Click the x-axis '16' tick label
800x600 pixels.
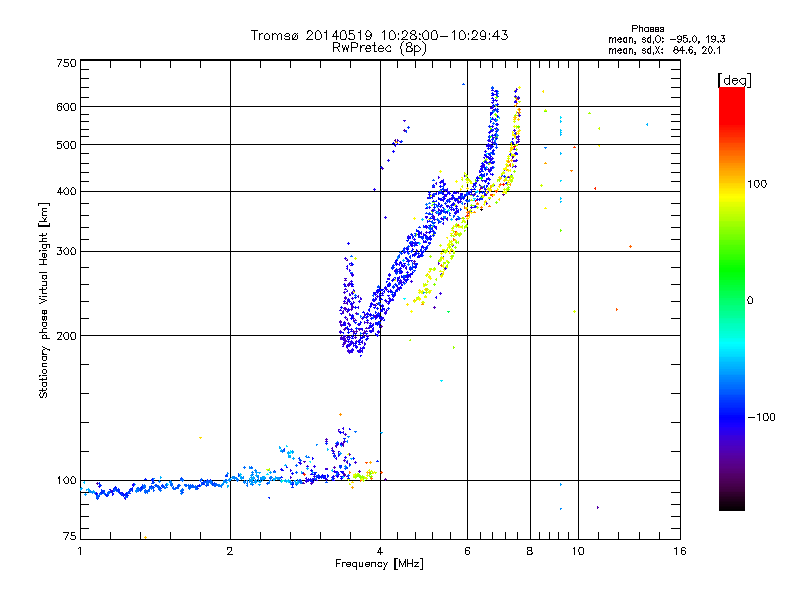(680, 551)
